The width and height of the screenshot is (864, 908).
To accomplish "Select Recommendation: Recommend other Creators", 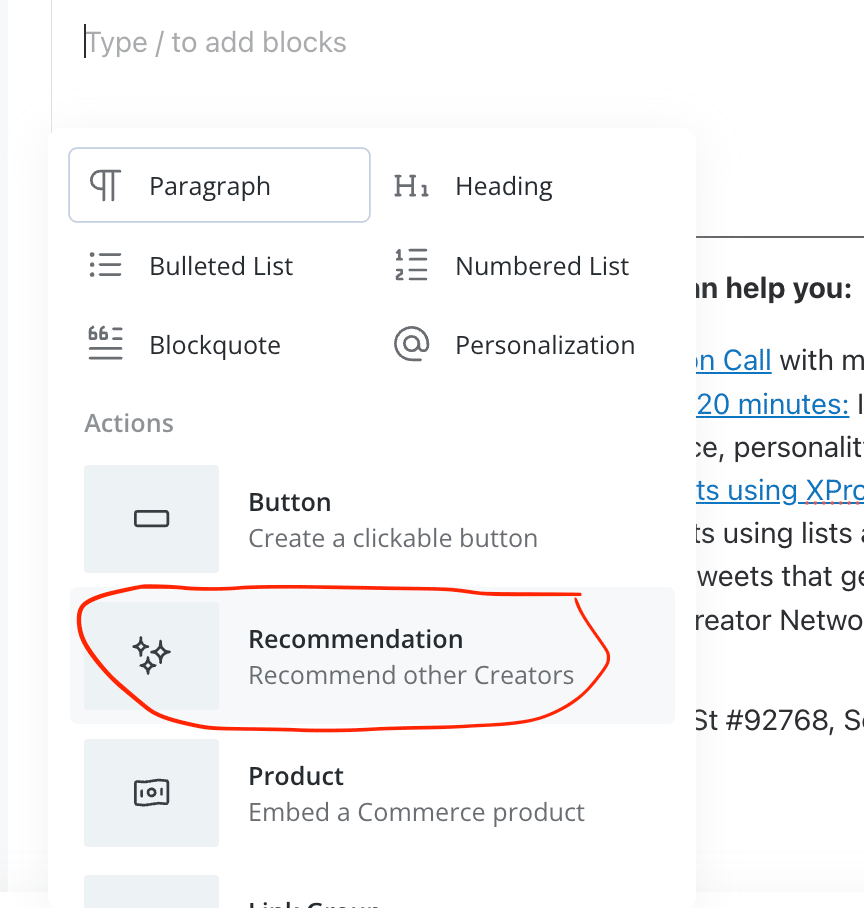I will 372,656.
